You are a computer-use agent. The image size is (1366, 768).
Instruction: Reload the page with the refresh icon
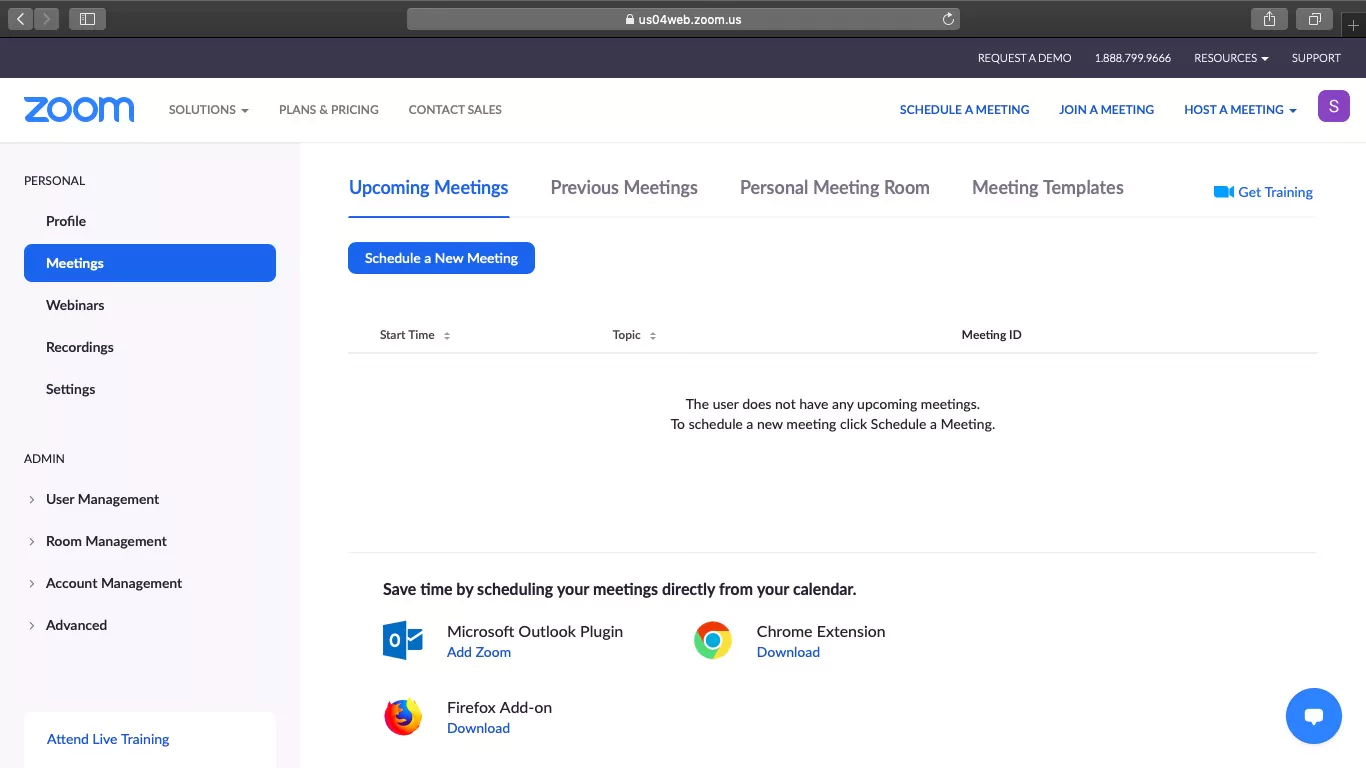[948, 19]
